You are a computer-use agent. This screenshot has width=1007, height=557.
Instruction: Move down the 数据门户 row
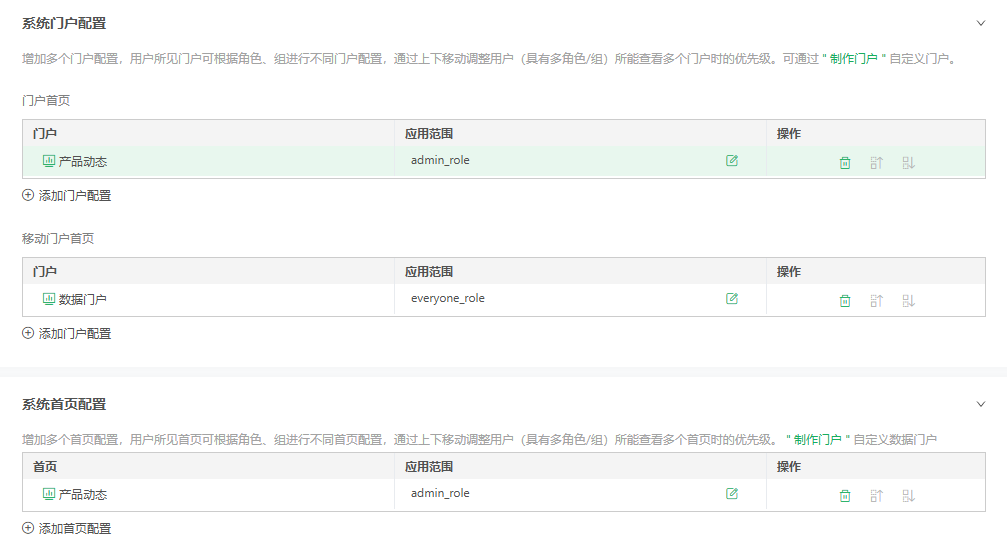(x=908, y=301)
